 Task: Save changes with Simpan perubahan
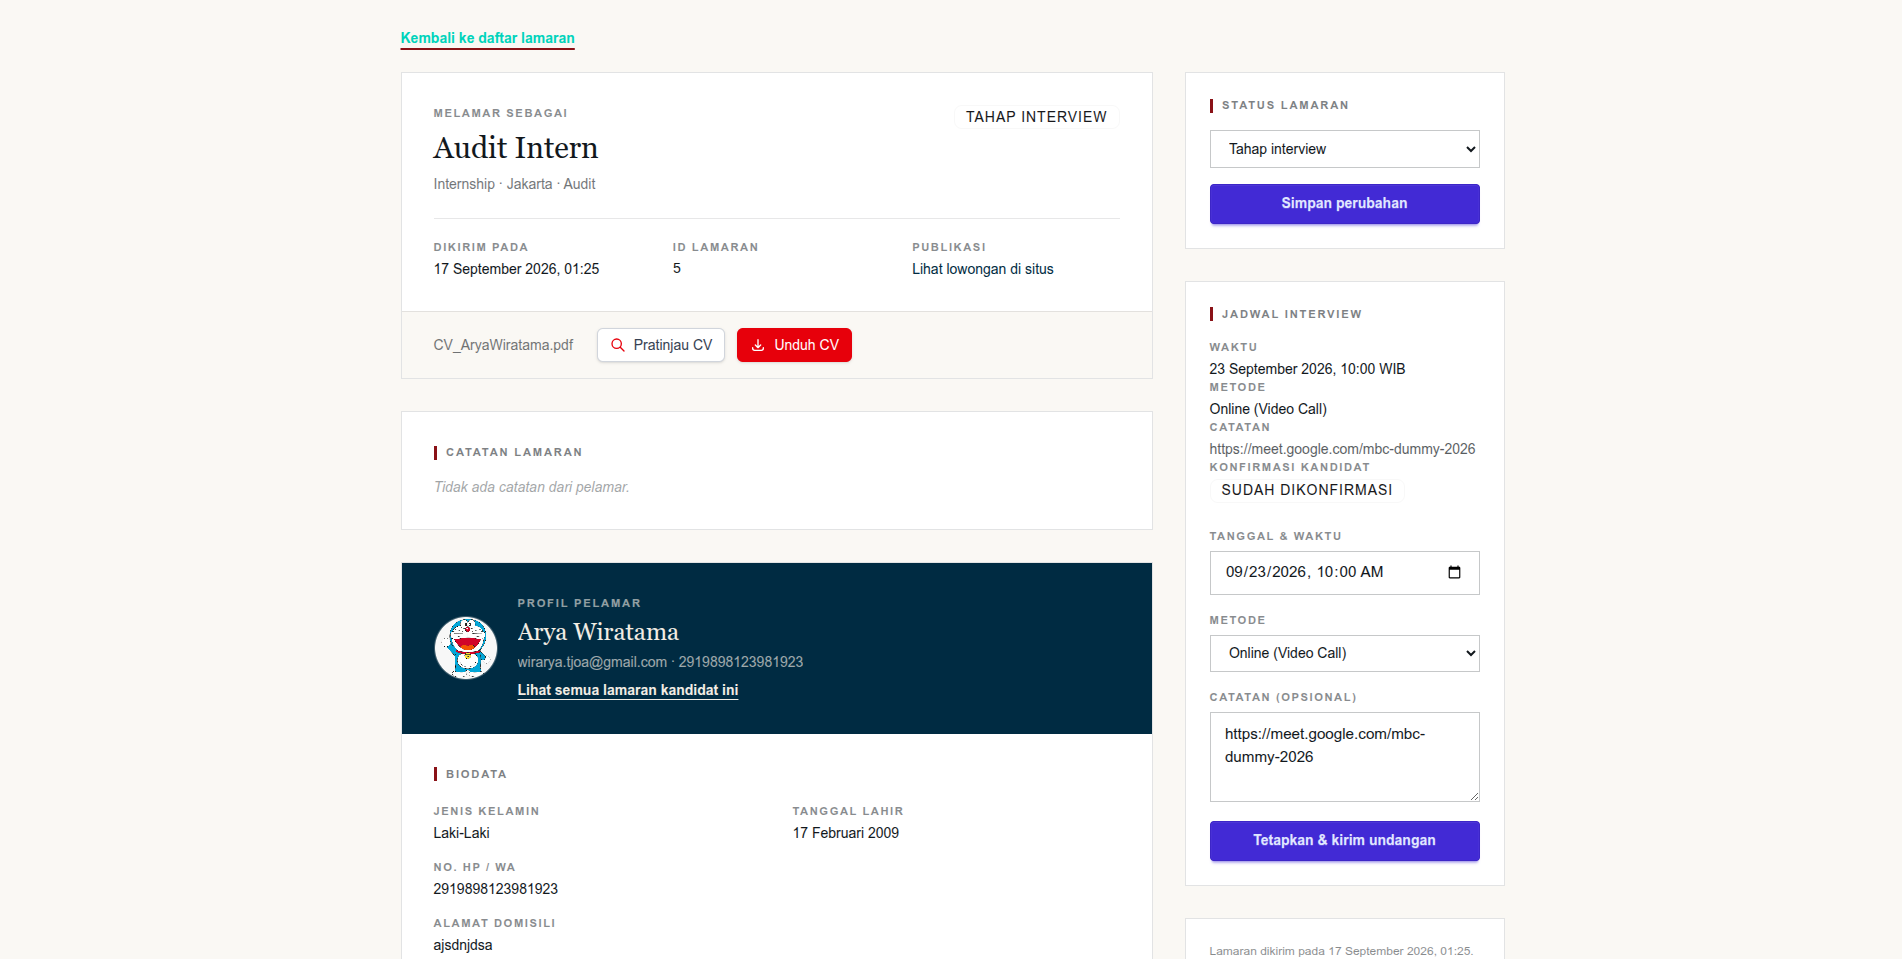pos(1344,203)
